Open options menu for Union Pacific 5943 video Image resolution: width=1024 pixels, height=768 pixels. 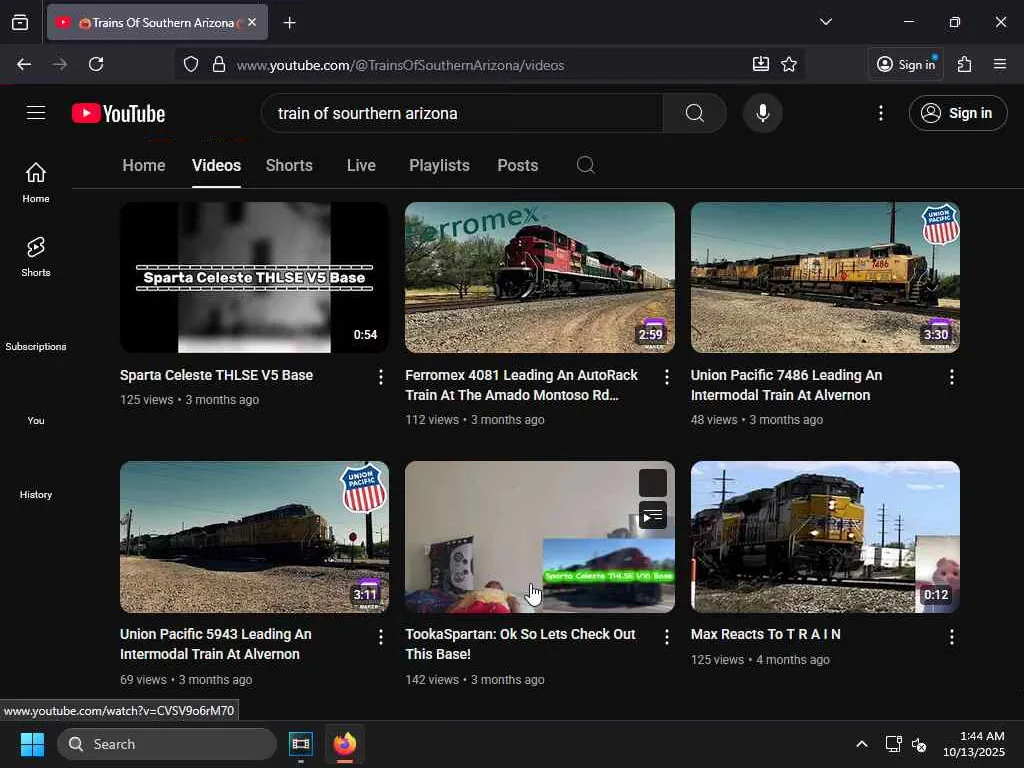381,637
